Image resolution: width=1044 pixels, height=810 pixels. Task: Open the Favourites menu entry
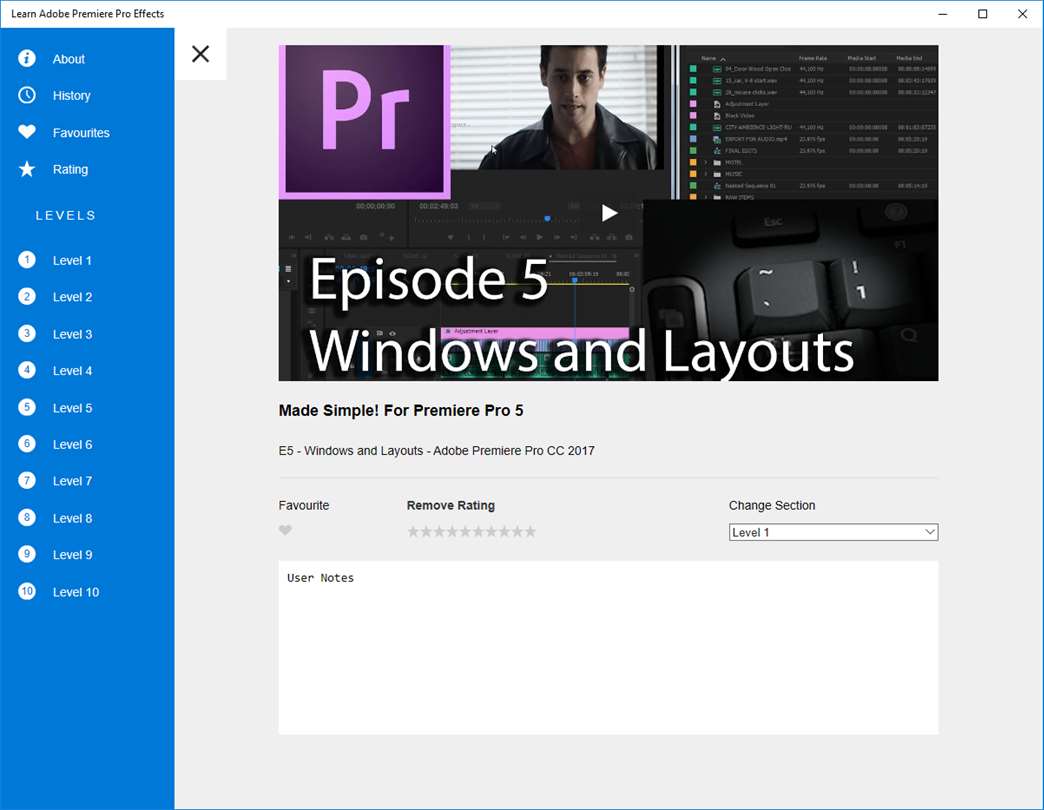(81, 133)
